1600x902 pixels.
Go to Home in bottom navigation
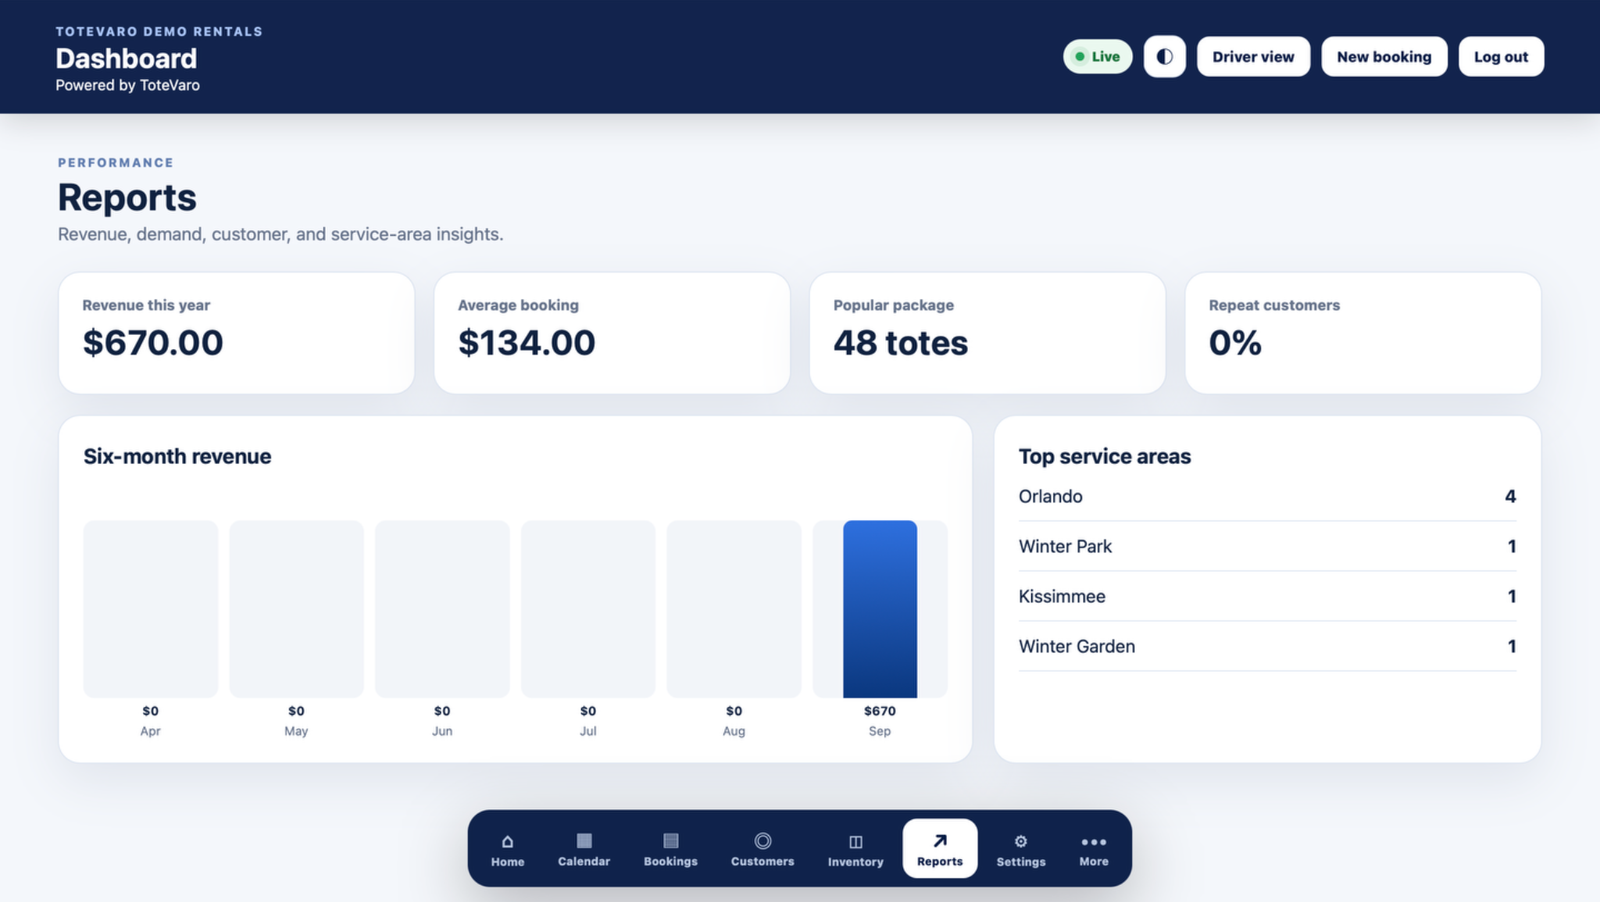tap(507, 849)
